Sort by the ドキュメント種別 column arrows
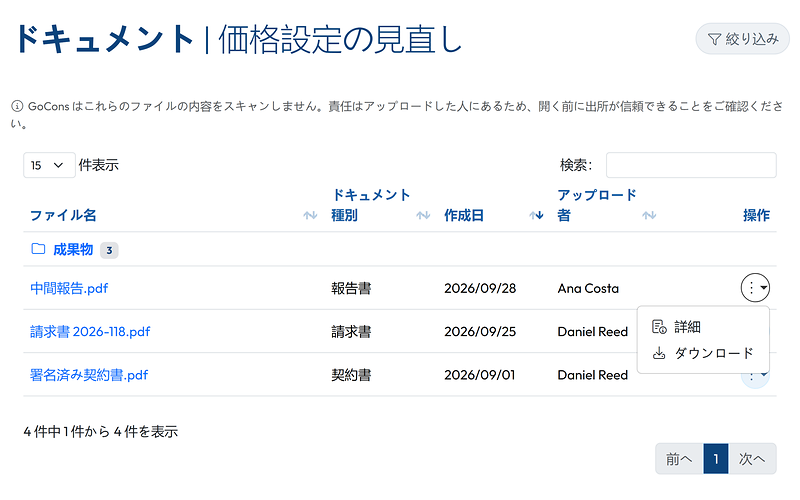 [423, 215]
